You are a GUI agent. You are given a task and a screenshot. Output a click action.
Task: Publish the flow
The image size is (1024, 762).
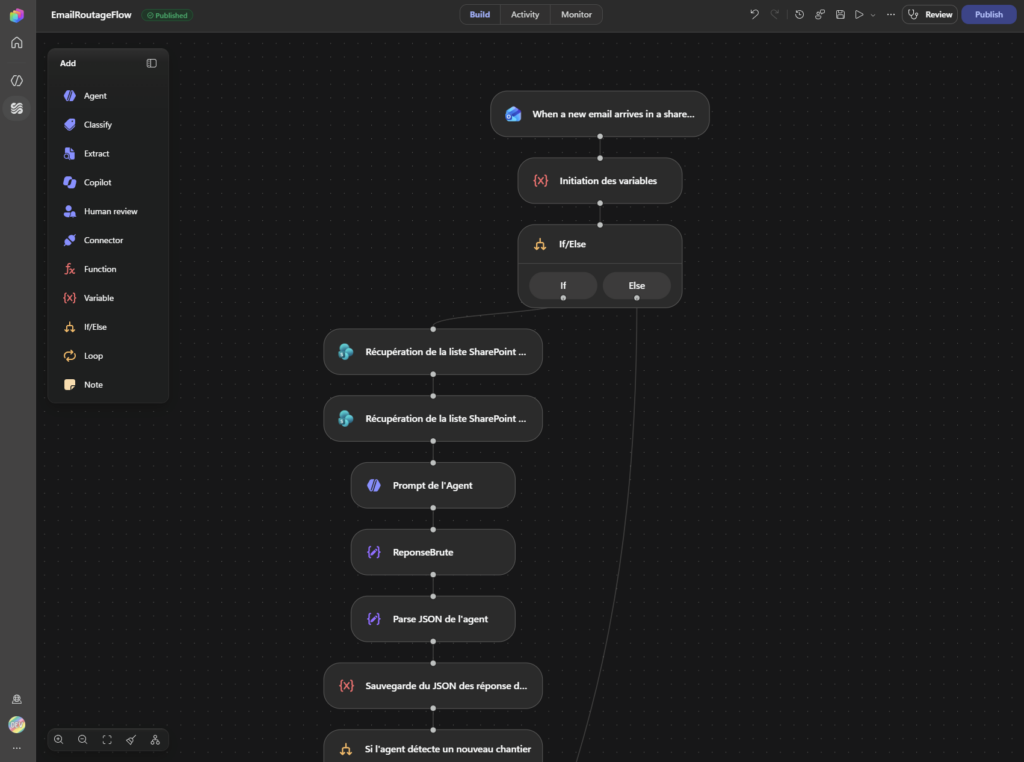(989, 14)
